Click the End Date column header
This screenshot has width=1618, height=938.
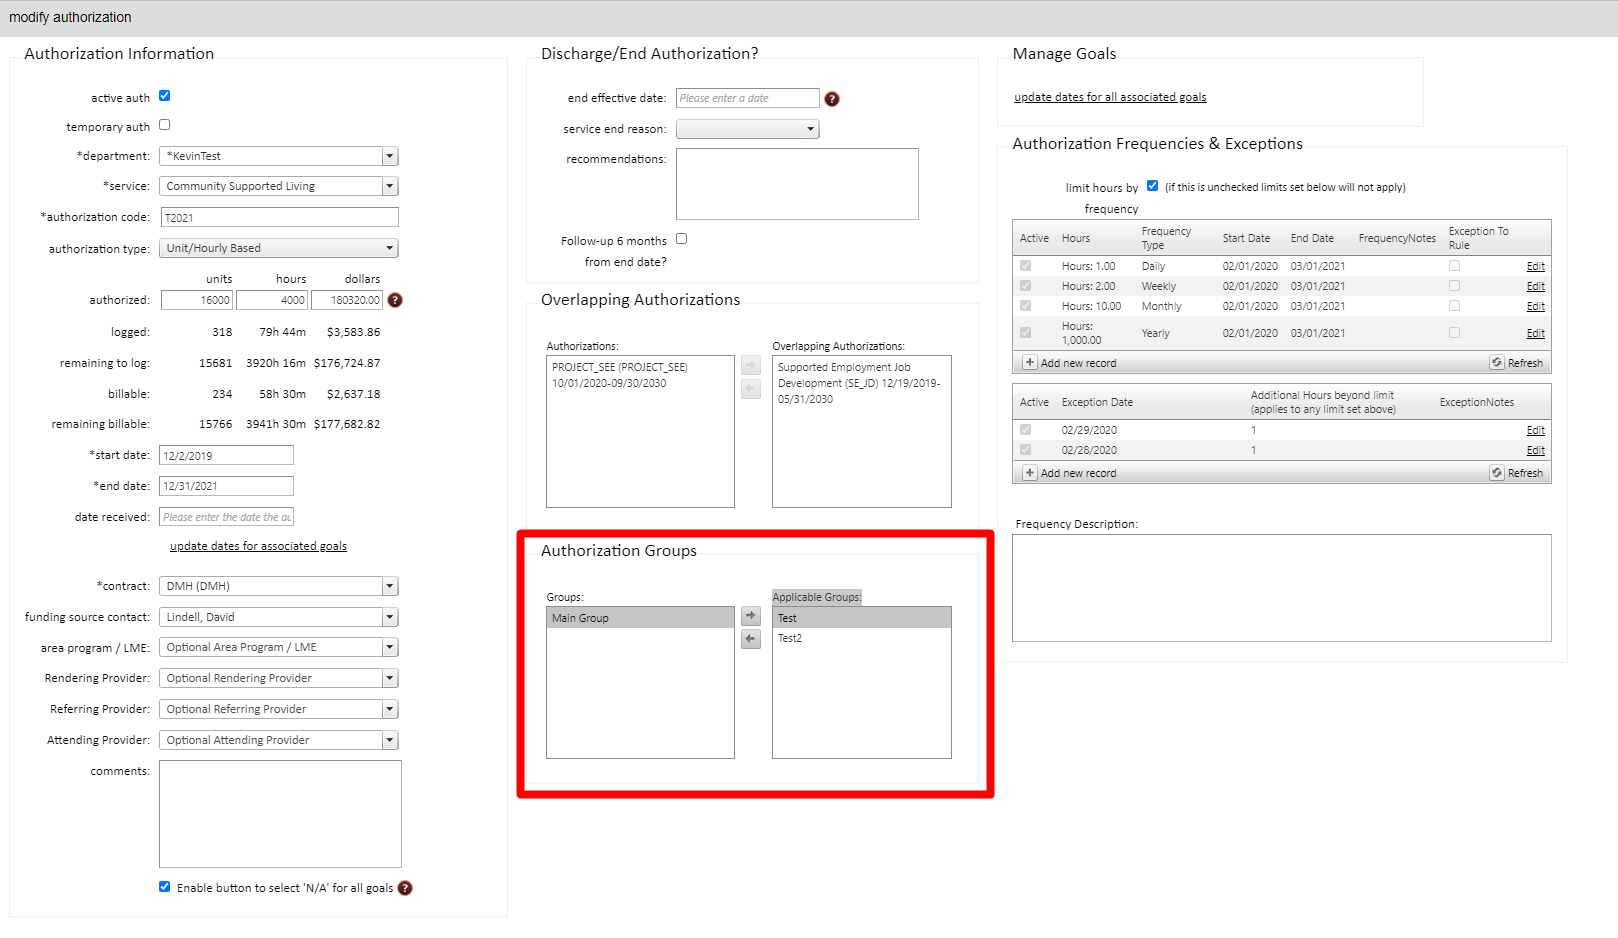pyautogui.click(x=1312, y=238)
